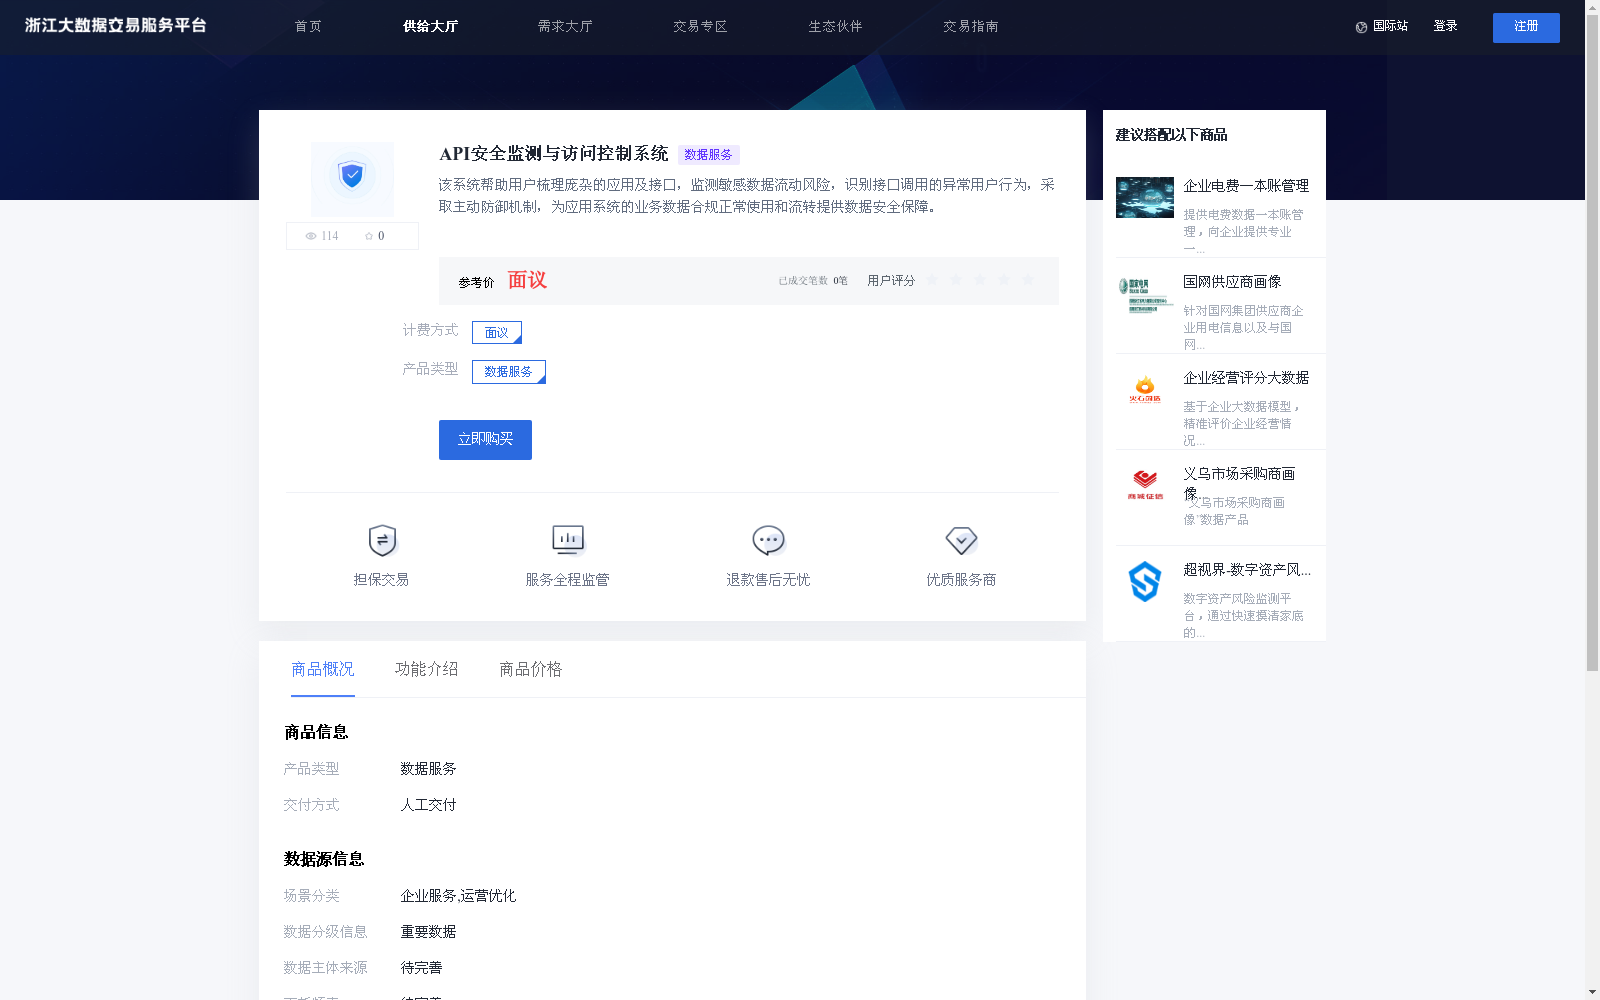Viewport: 1600px width, 1000px height.
Task: Open 企业电费一本账管理 thumbnail image
Action: click(1145, 197)
